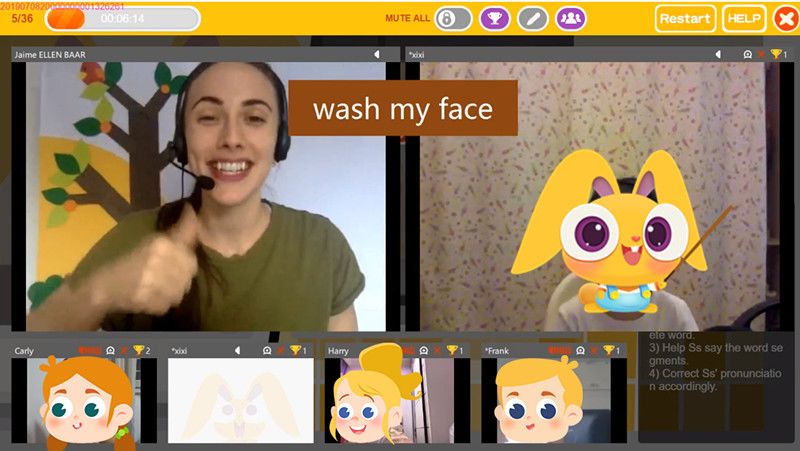
Task: Click the MUTE ALL label
Action: point(408,18)
